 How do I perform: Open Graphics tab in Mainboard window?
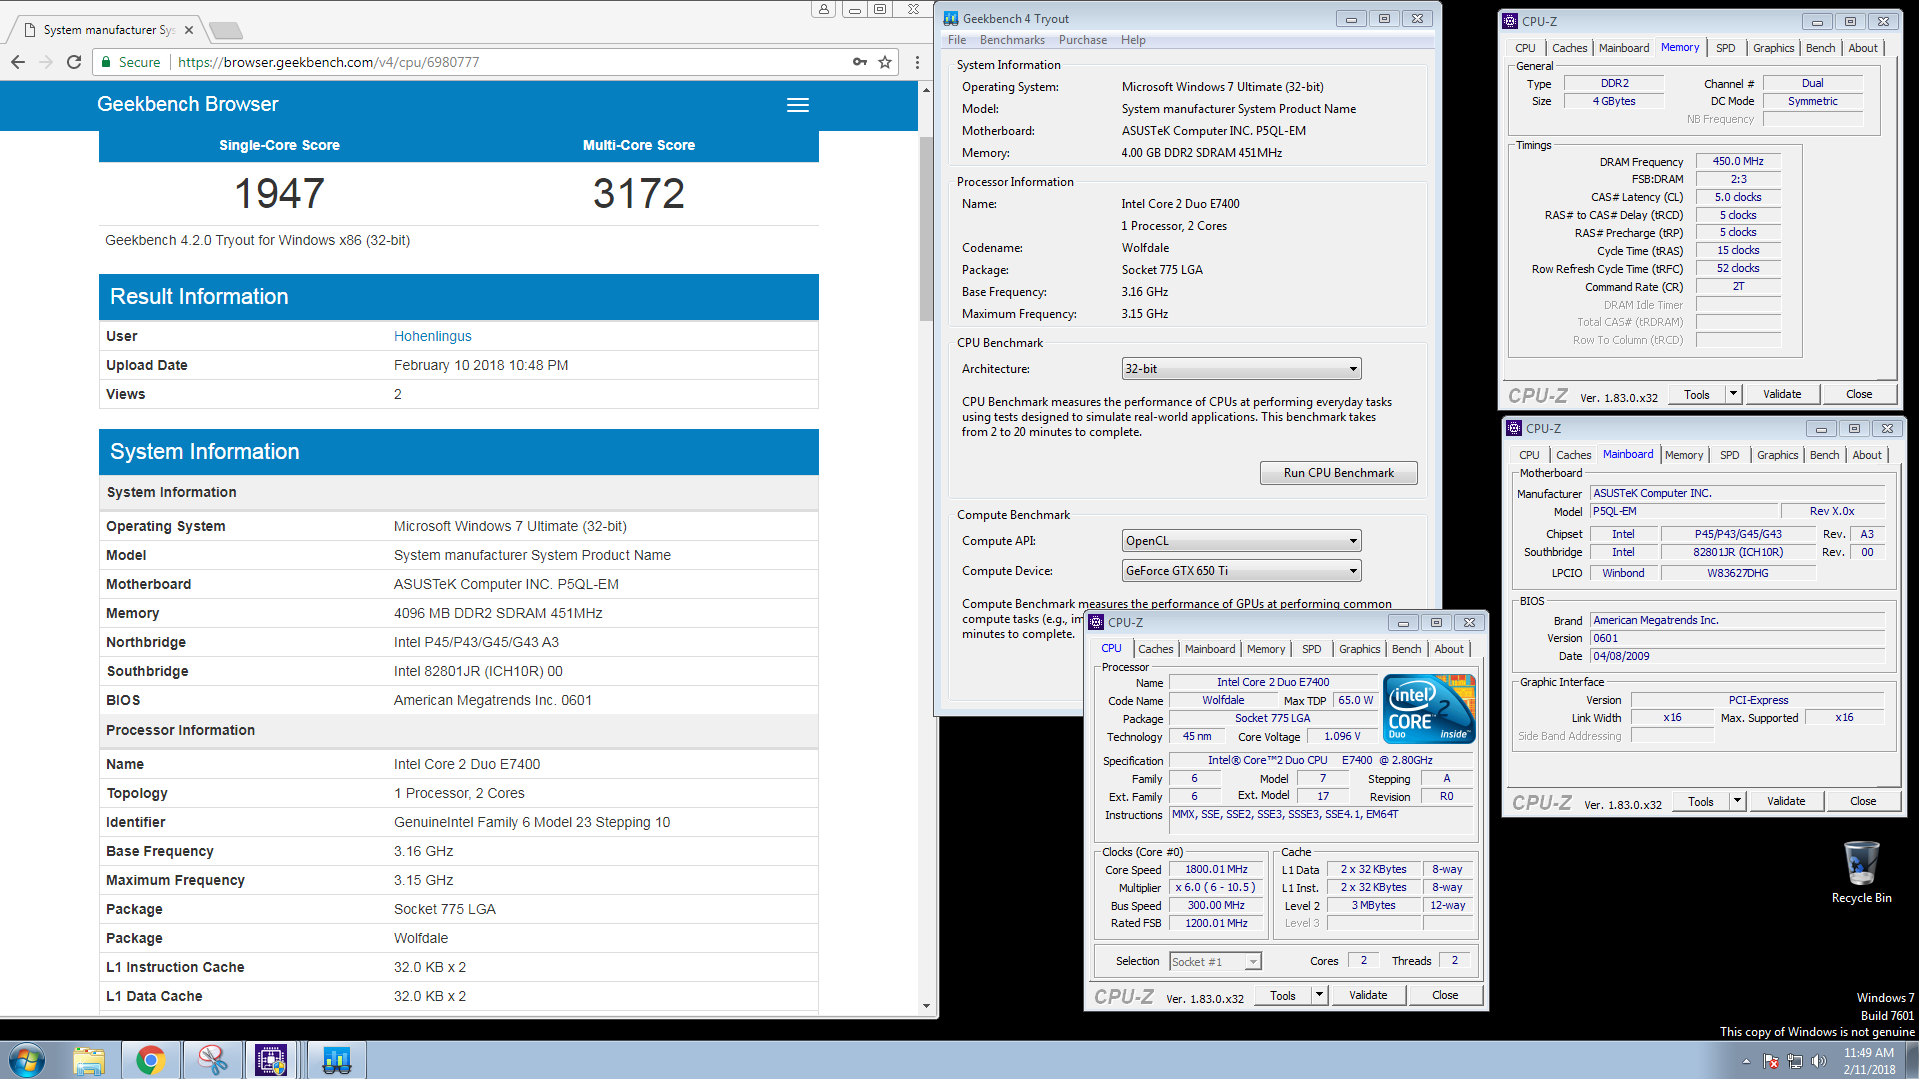point(1777,455)
